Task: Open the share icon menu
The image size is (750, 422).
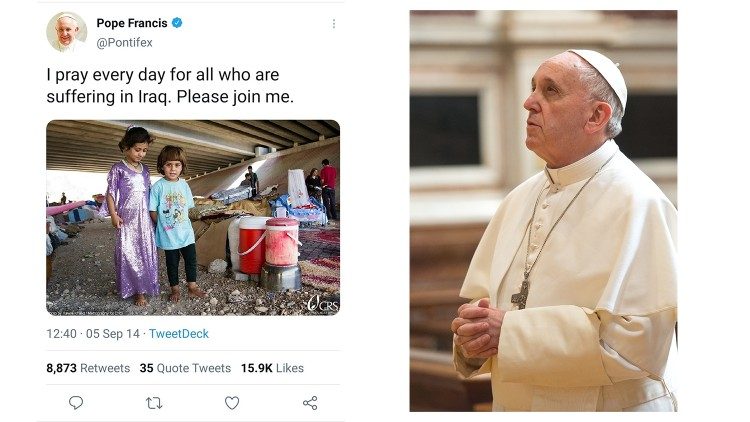Action: 310,403
